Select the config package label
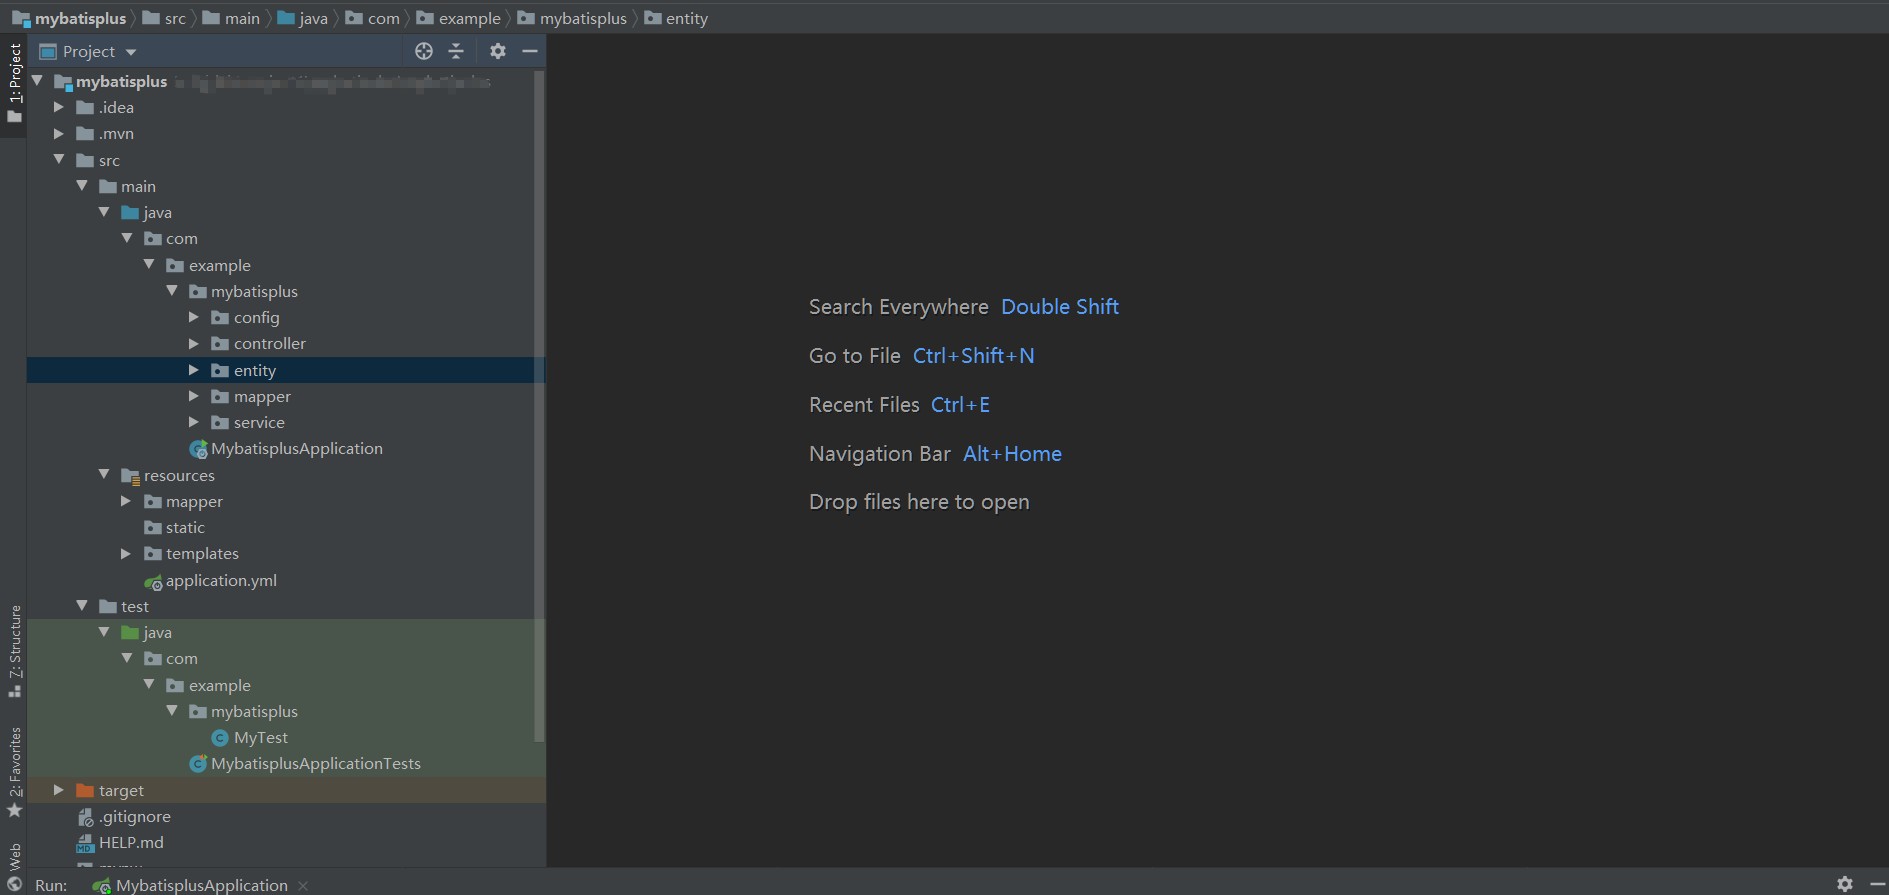Image resolution: width=1889 pixels, height=895 pixels. click(x=256, y=317)
